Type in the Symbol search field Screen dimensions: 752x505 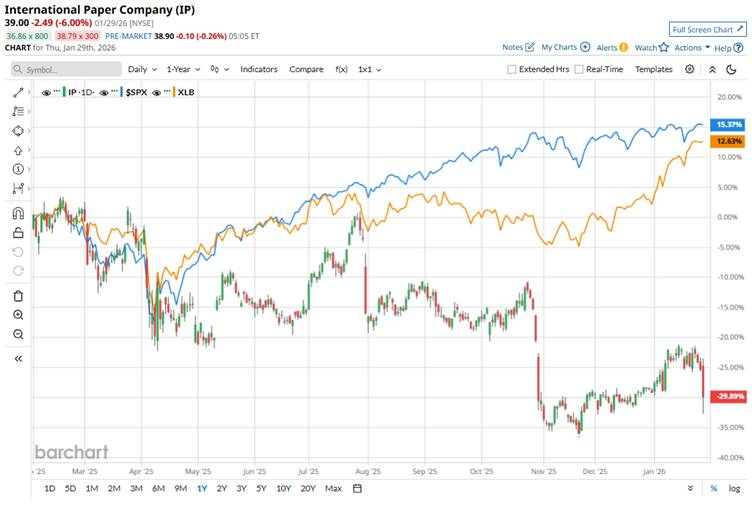point(65,69)
